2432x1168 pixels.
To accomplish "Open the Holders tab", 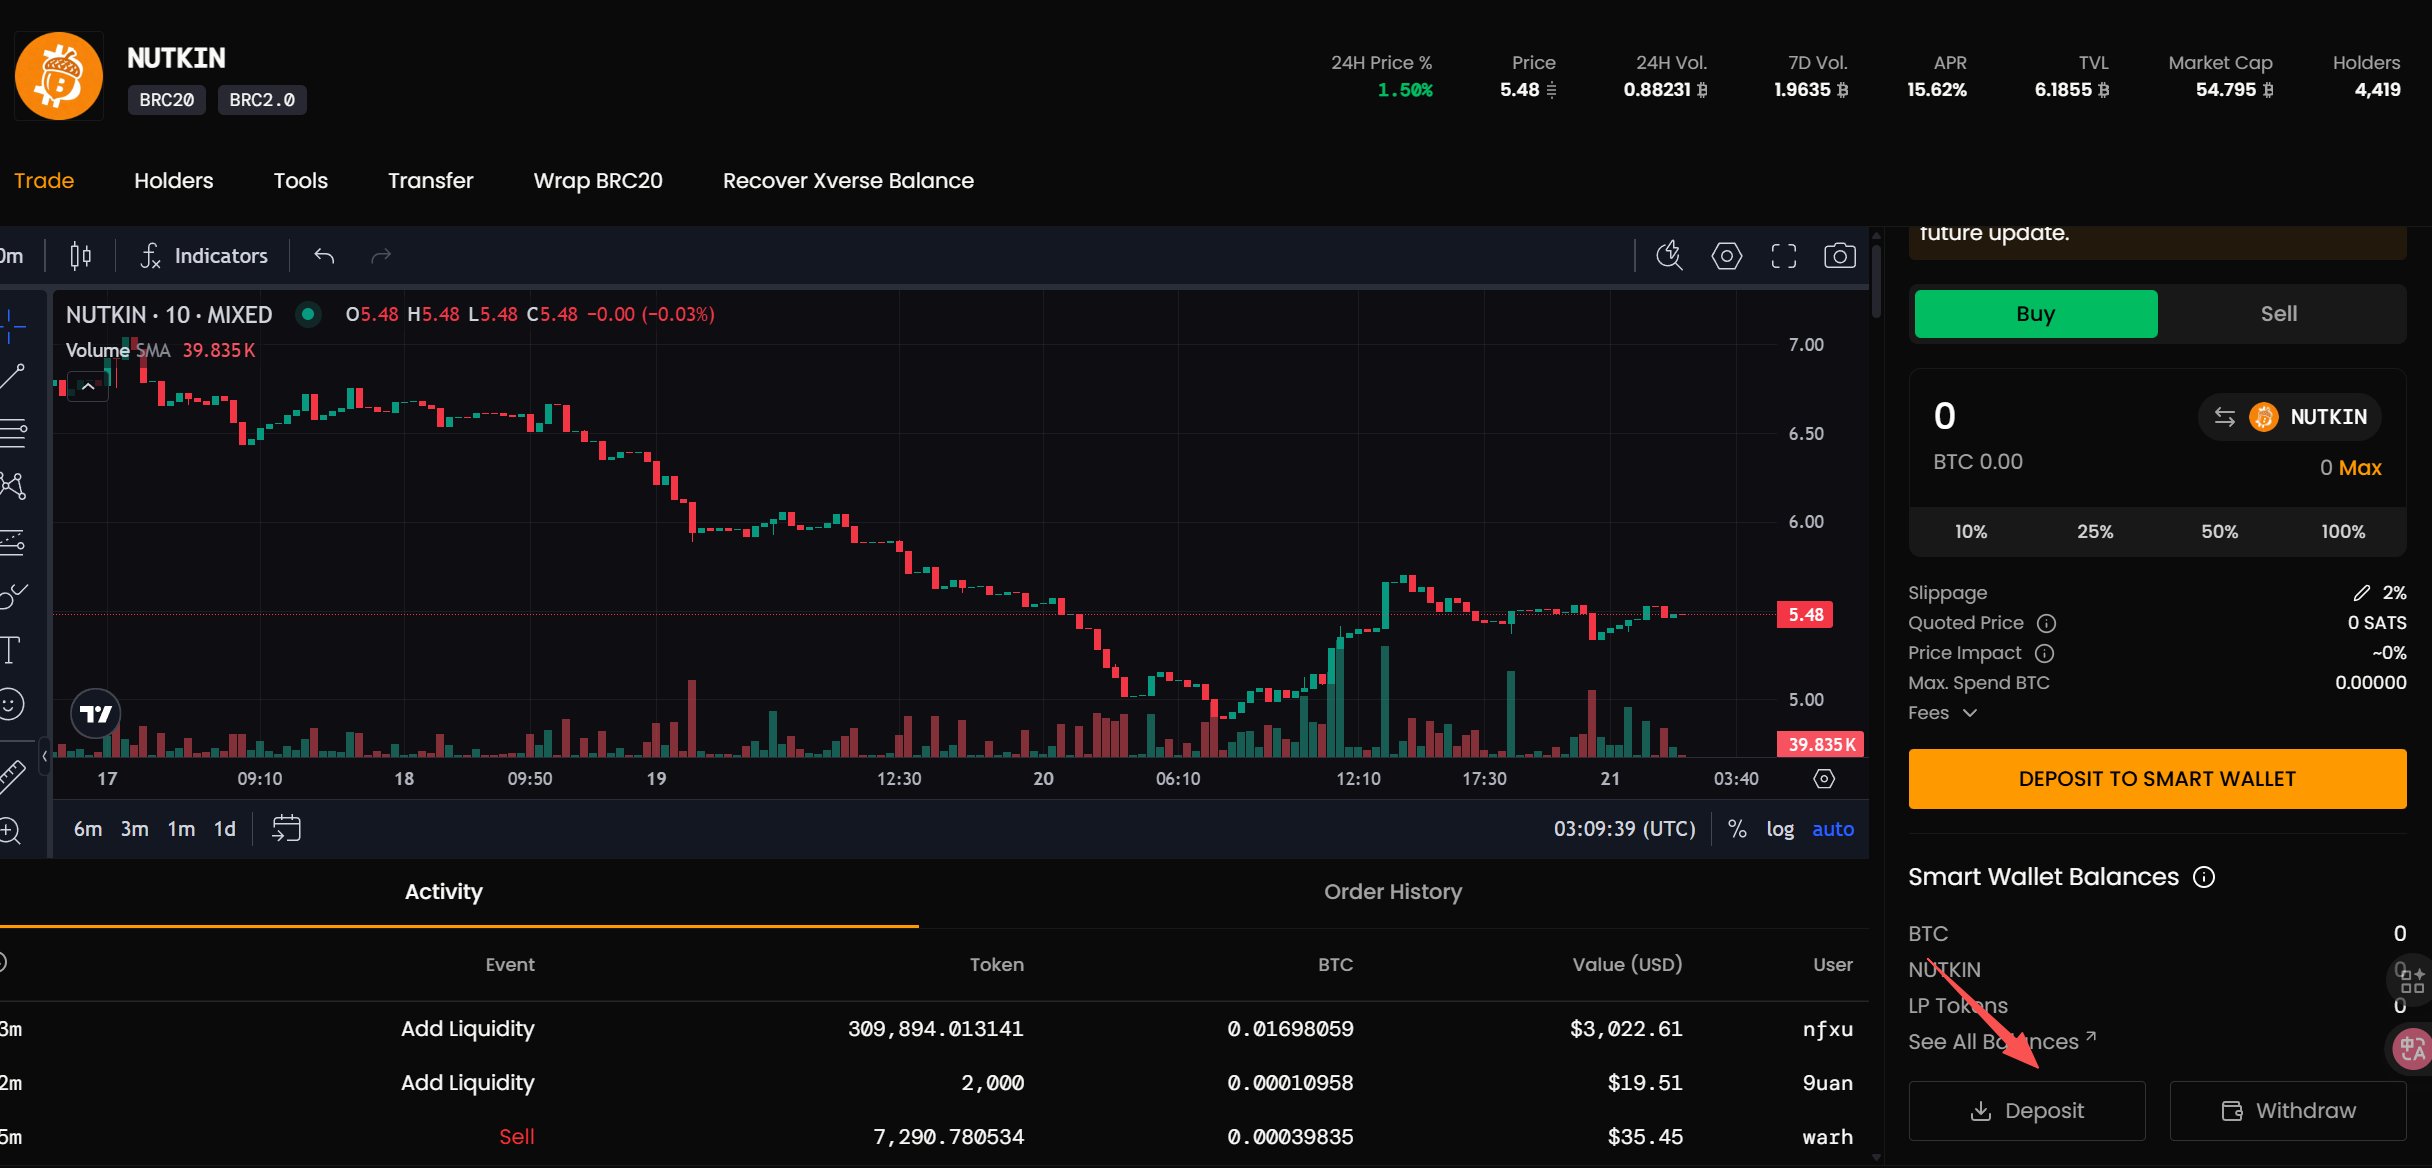I will tap(174, 181).
